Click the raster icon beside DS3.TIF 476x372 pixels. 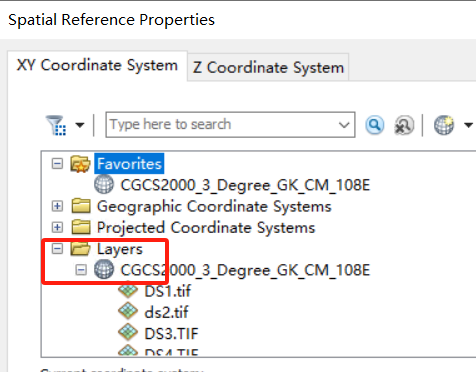coord(128,333)
